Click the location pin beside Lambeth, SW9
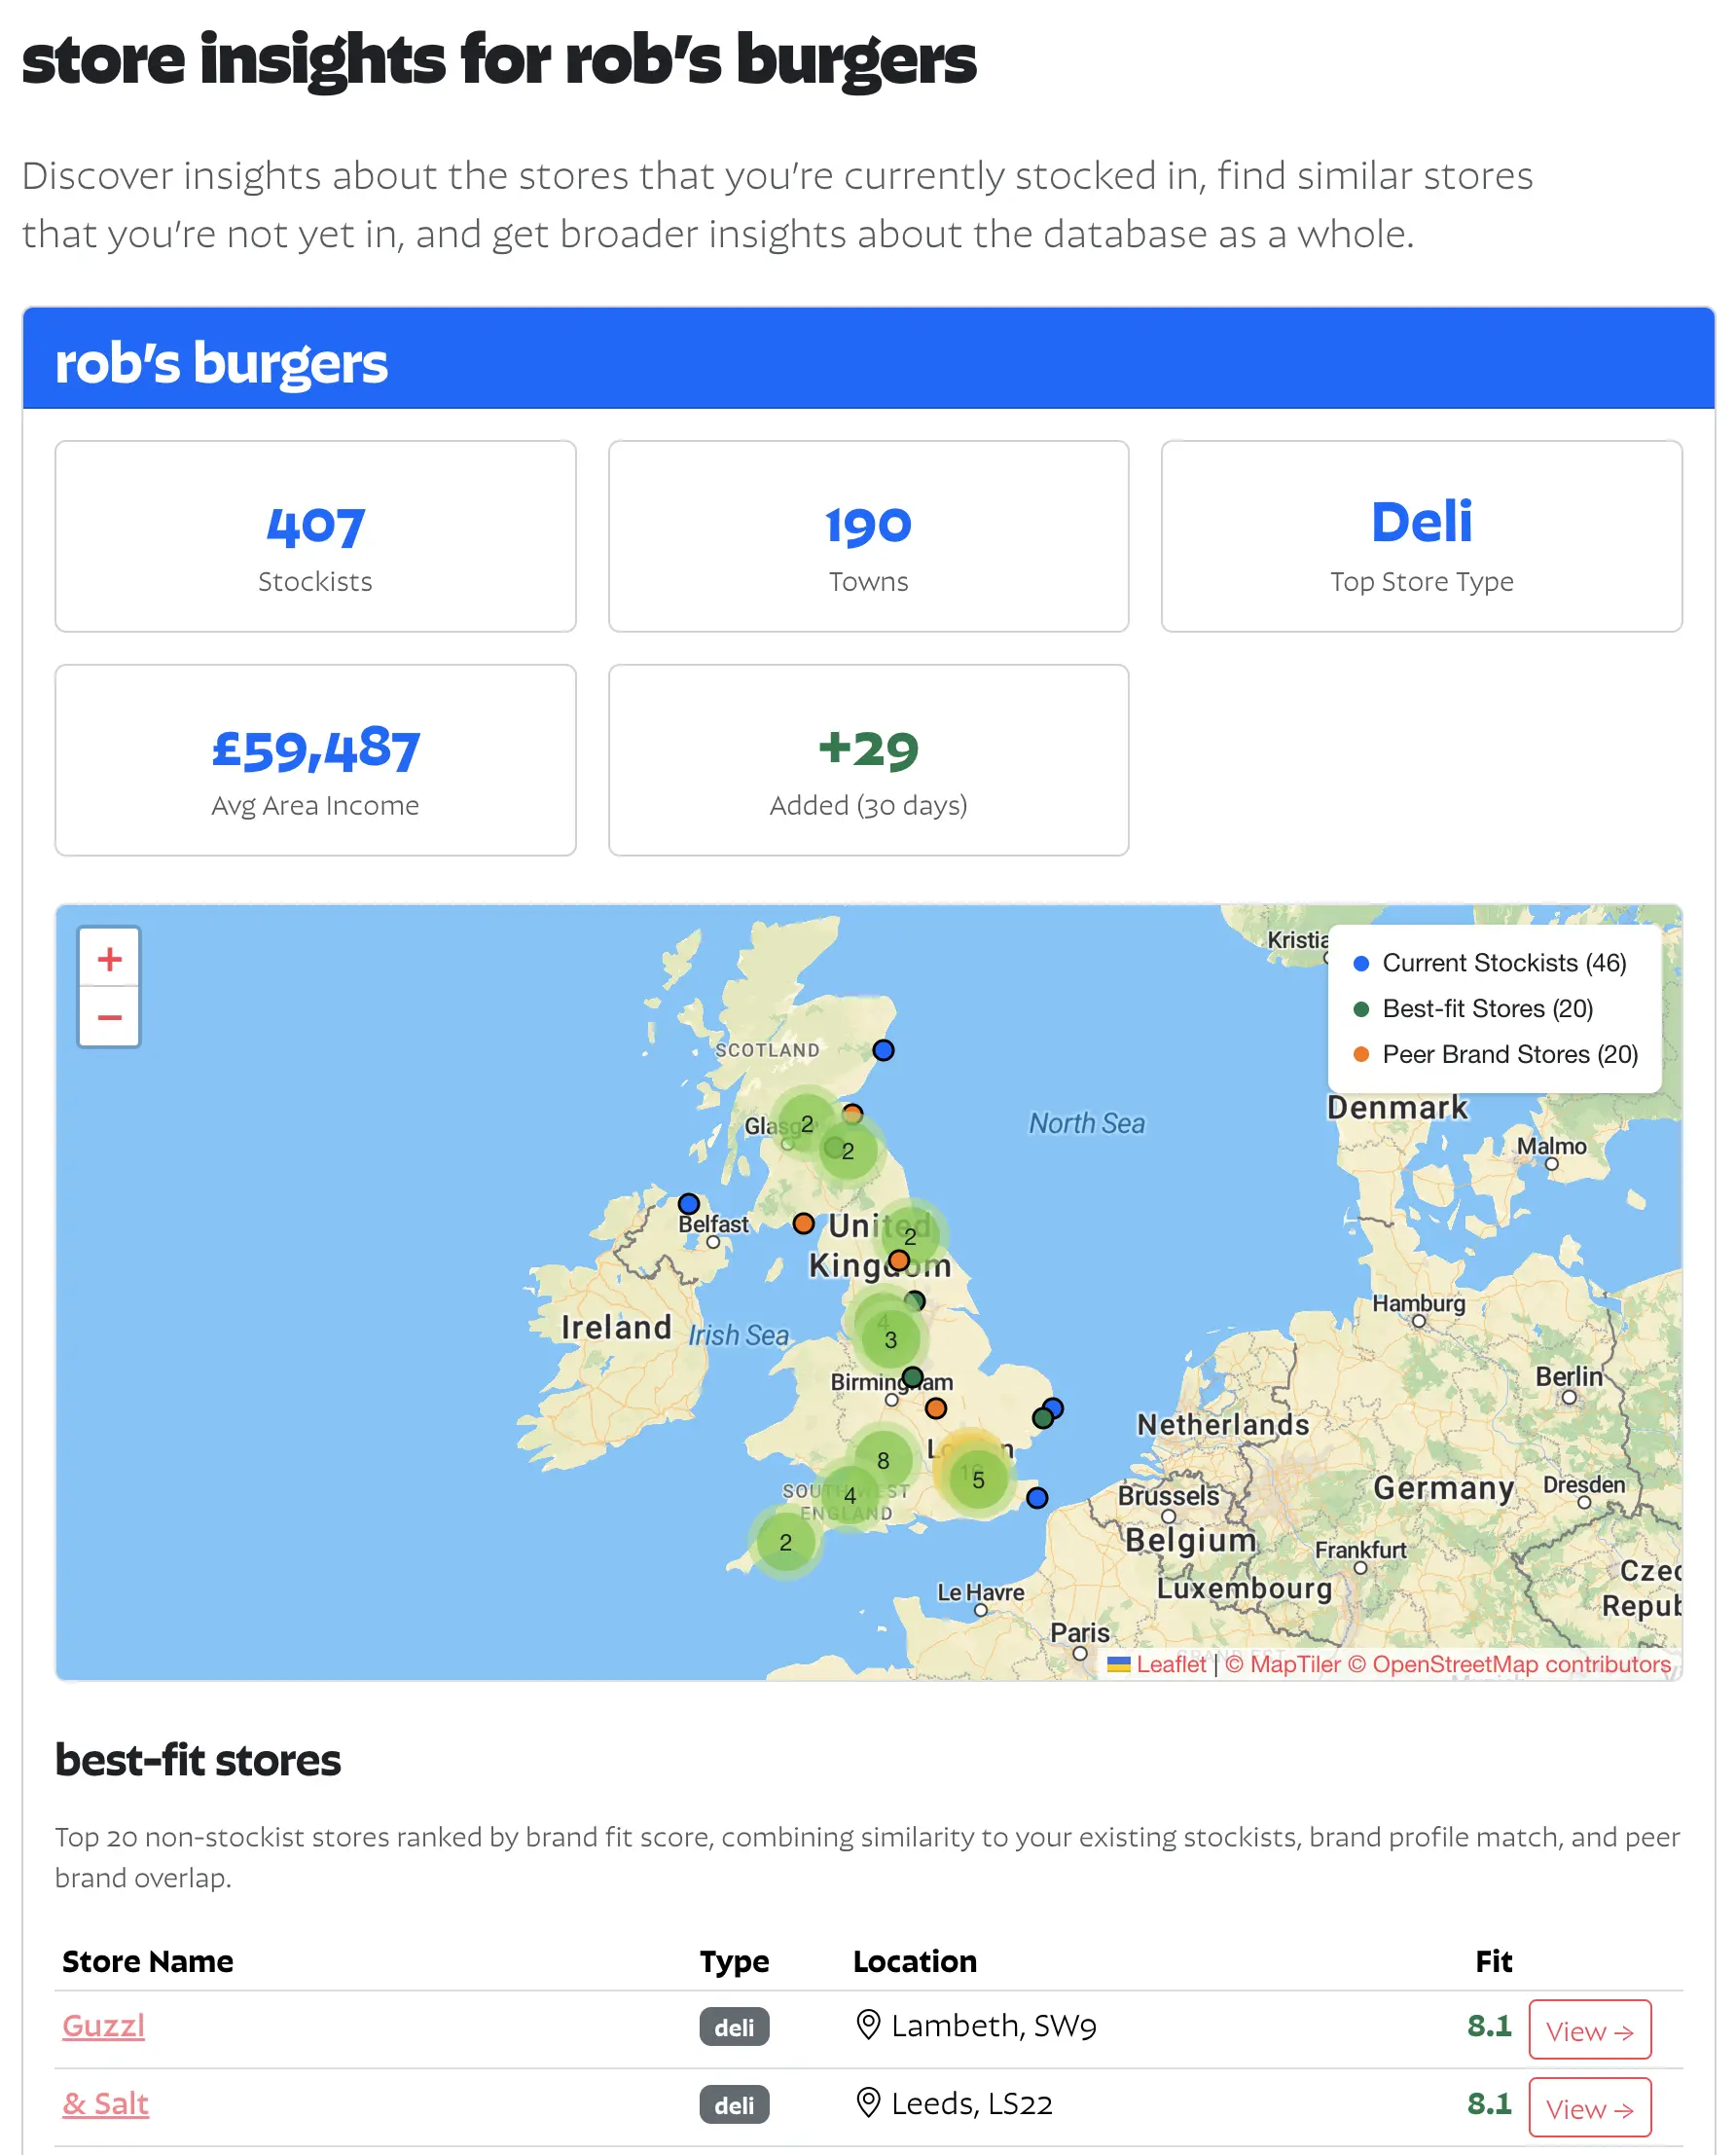Viewport: 1736px width, 2155px height. (x=868, y=2026)
